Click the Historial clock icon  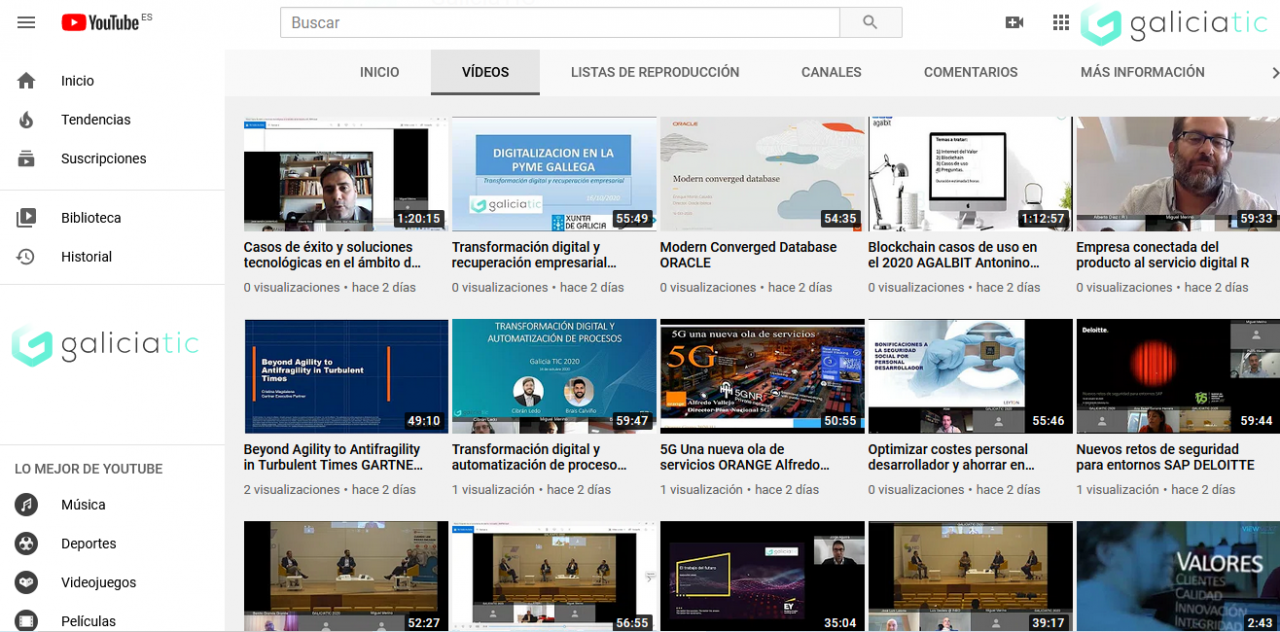coord(26,257)
